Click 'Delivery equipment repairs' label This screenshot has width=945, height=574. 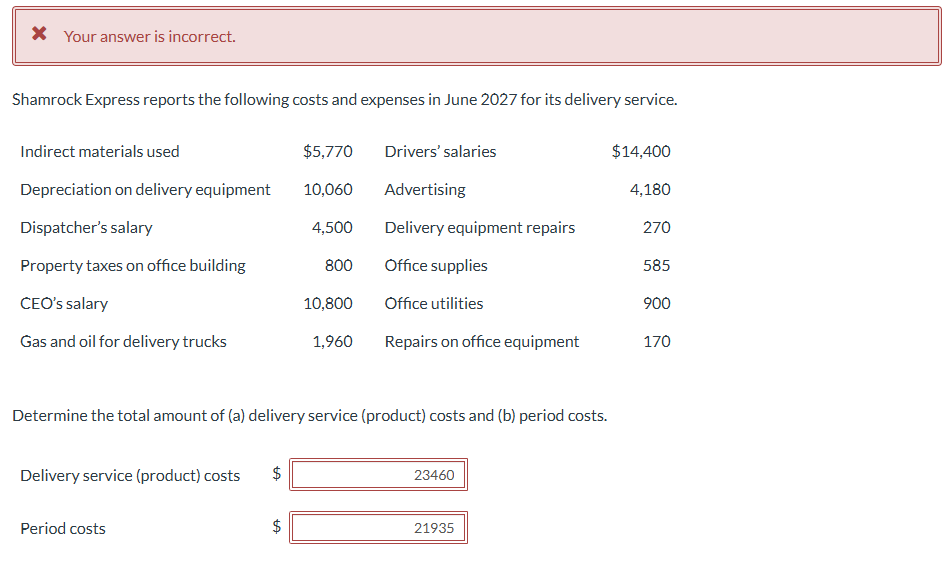click(x=480, y=228)
